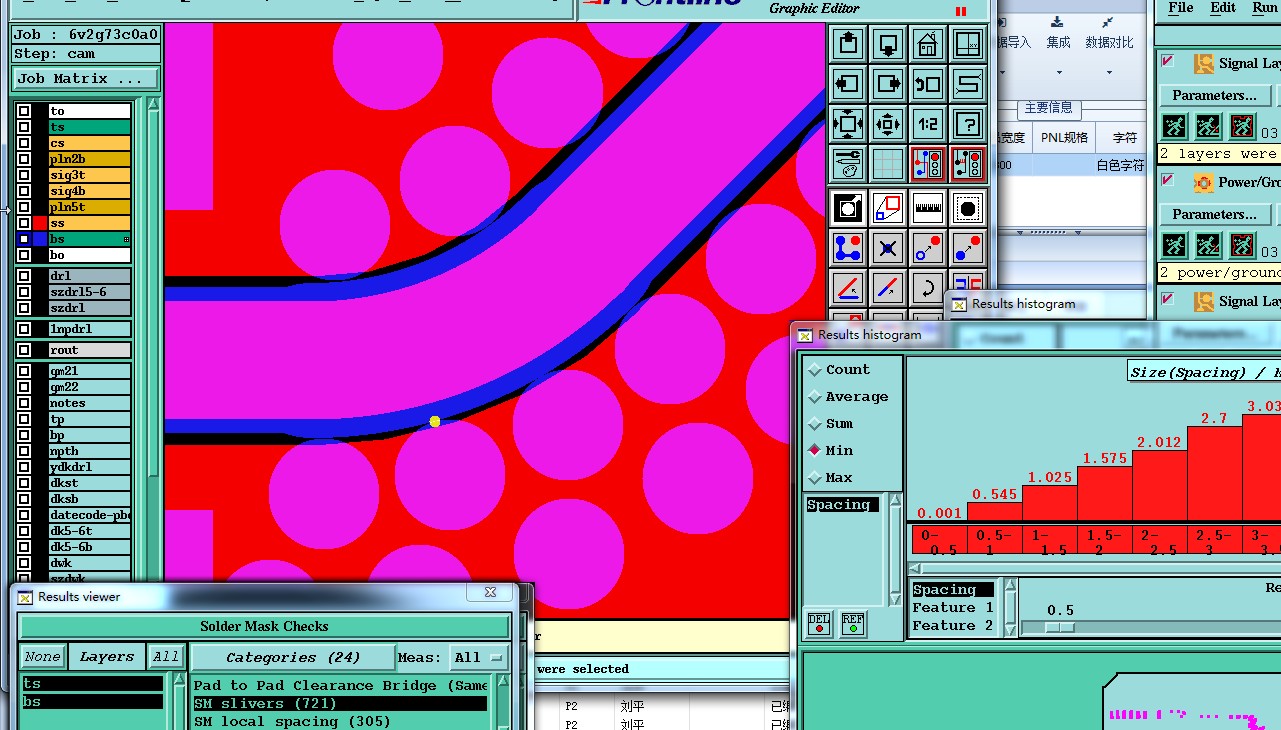Viewport: 1281px width, 730px height.
Task: Click the home view icon
Action: coord(928,44)
